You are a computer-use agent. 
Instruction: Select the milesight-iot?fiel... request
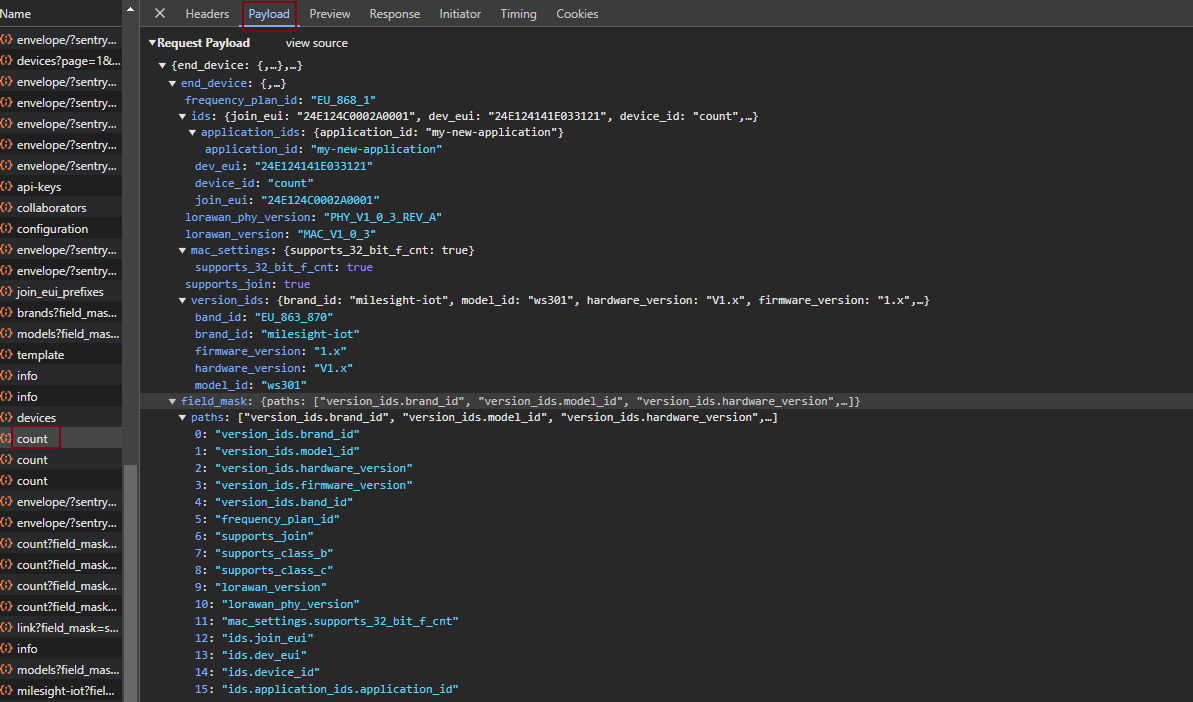coord(61,691)
